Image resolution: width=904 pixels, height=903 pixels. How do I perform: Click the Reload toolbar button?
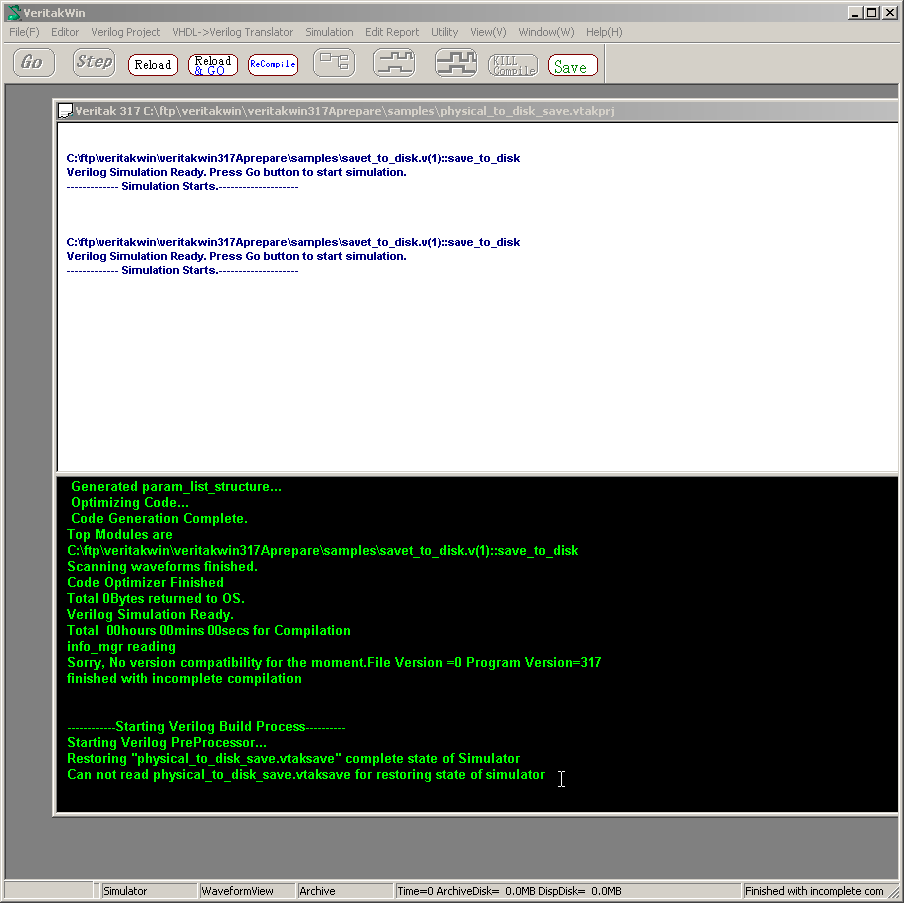(153, 65)
